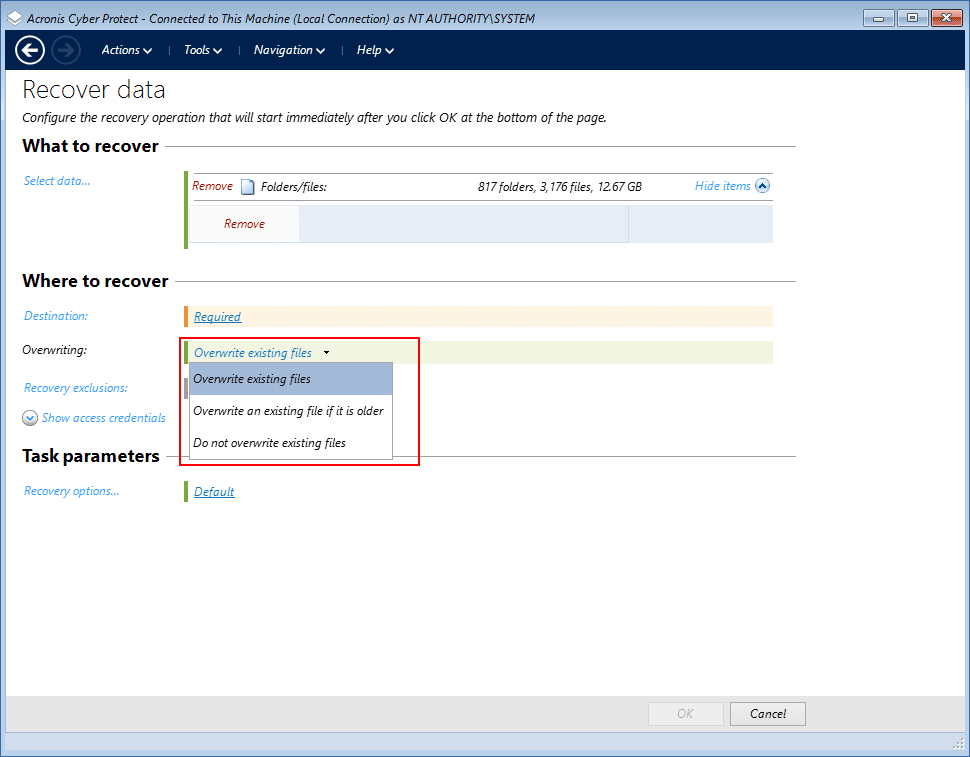The width and height of the screenshot is (970, 757).
Task: Click the Acronis logo in title bar
Action: pyautogui.click(x=14, y=18)
